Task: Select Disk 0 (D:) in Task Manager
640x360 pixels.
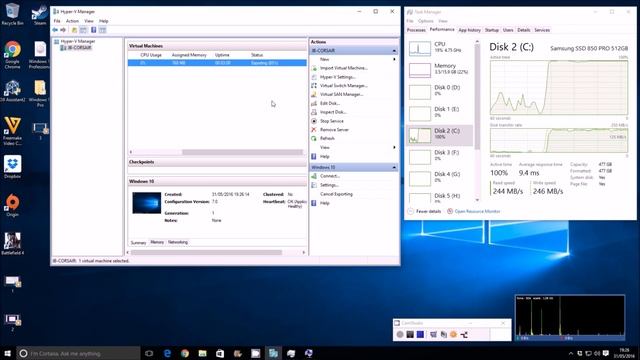Action: 440,91
